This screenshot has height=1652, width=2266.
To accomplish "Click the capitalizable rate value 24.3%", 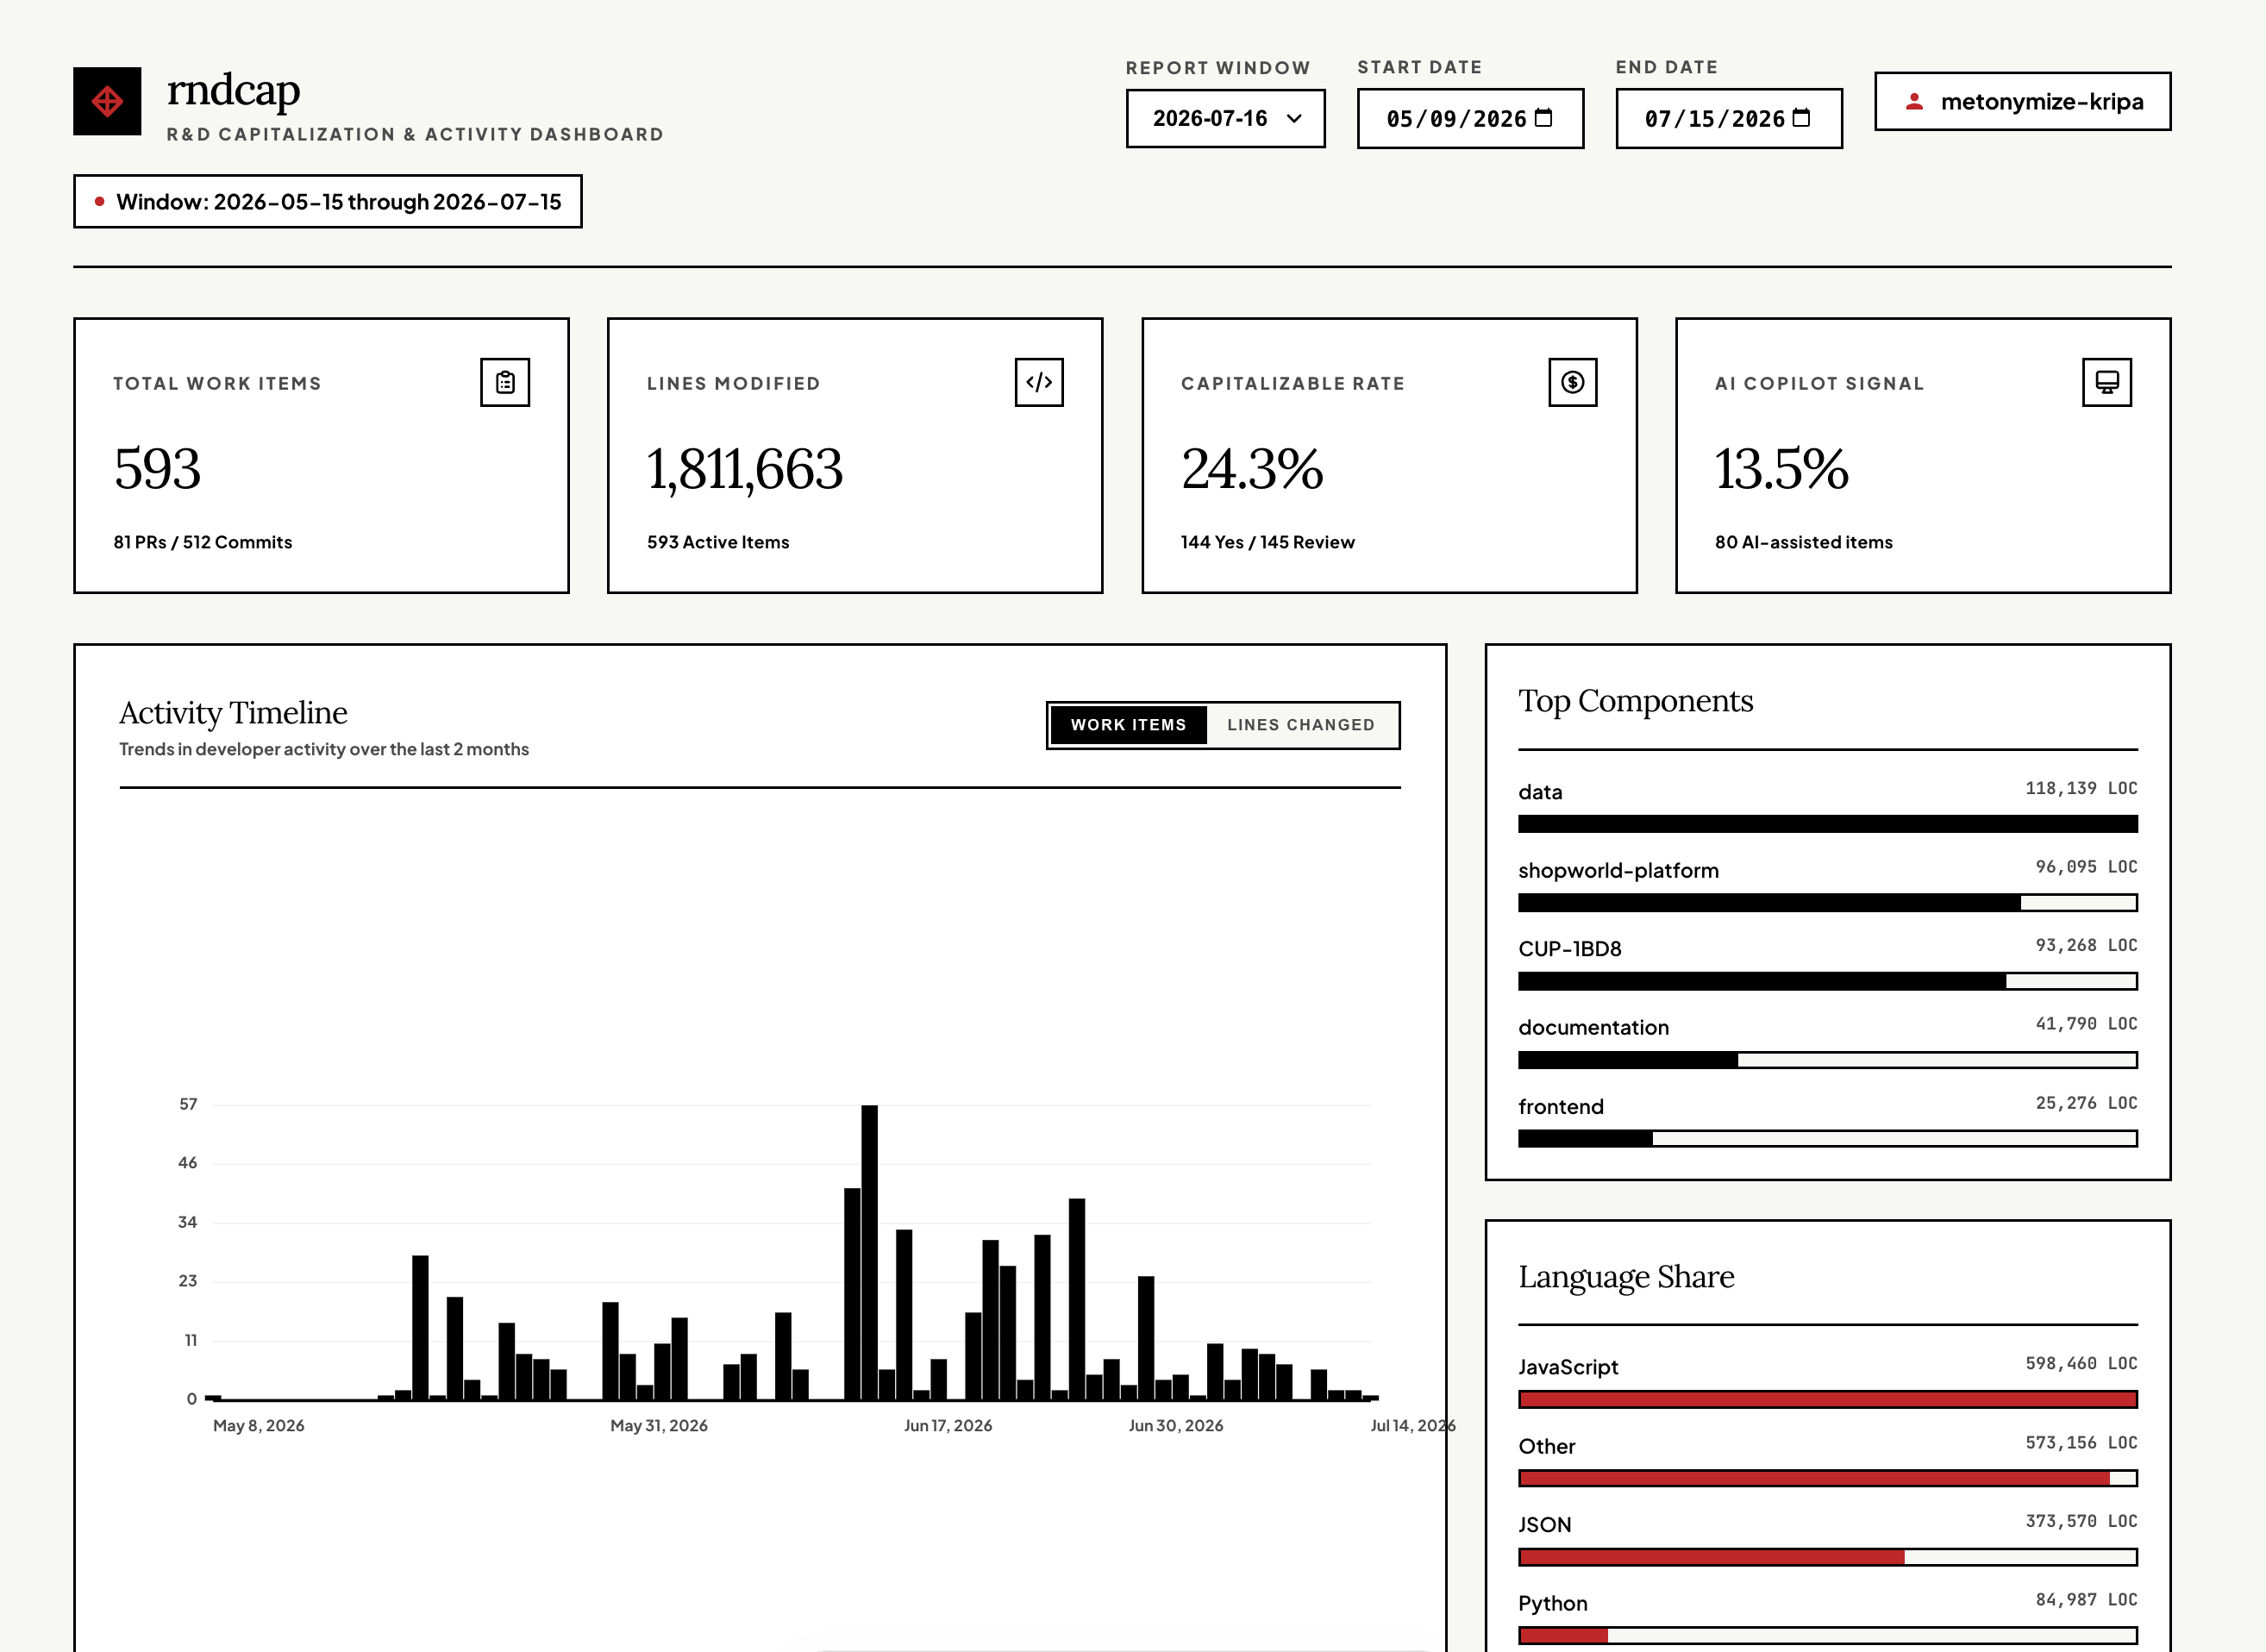I will click(1252, 468).
